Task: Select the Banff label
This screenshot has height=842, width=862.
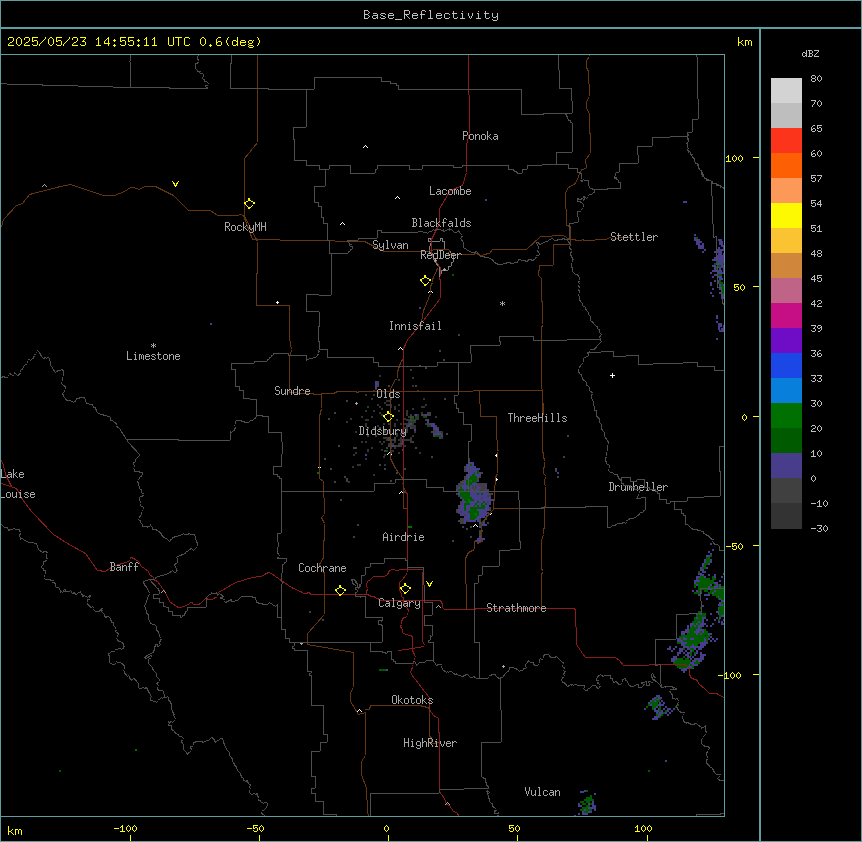Action: 124,567
